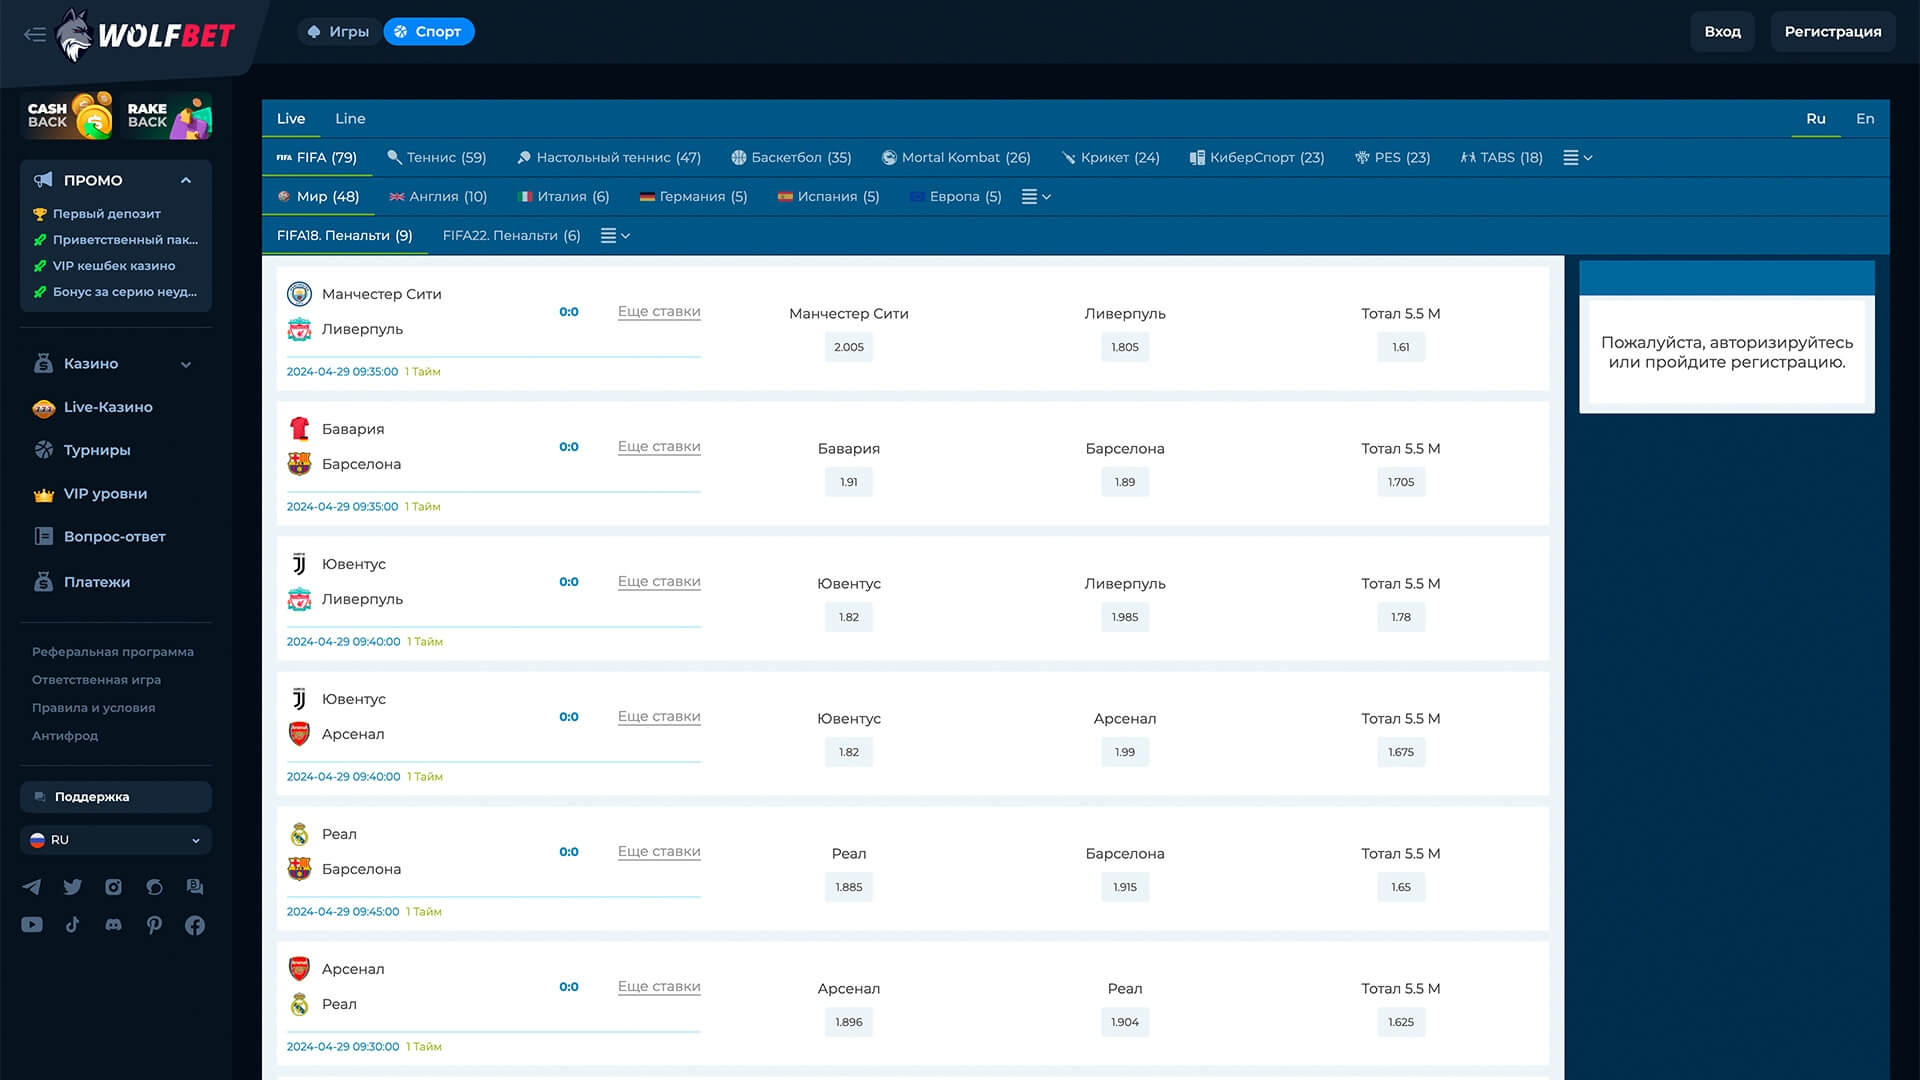
Task: Open Настольный теннис (47) tab
Action: point(609,158)
